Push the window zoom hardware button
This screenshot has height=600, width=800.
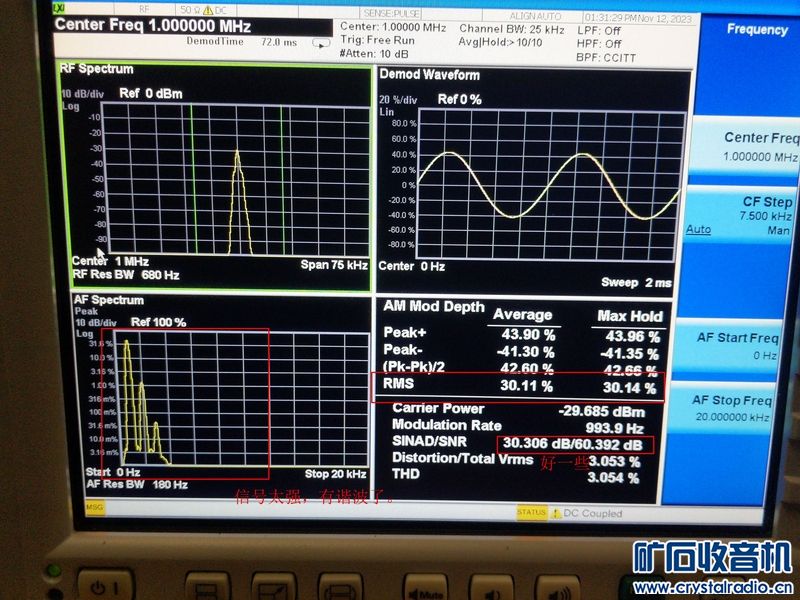click(274, 588)
